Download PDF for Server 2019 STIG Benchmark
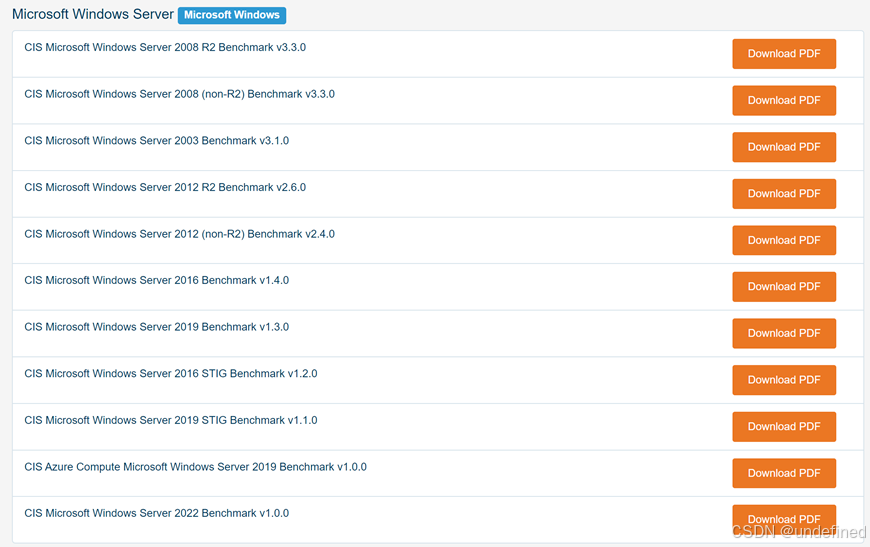 pyautogui.click(x=784, y=427)
